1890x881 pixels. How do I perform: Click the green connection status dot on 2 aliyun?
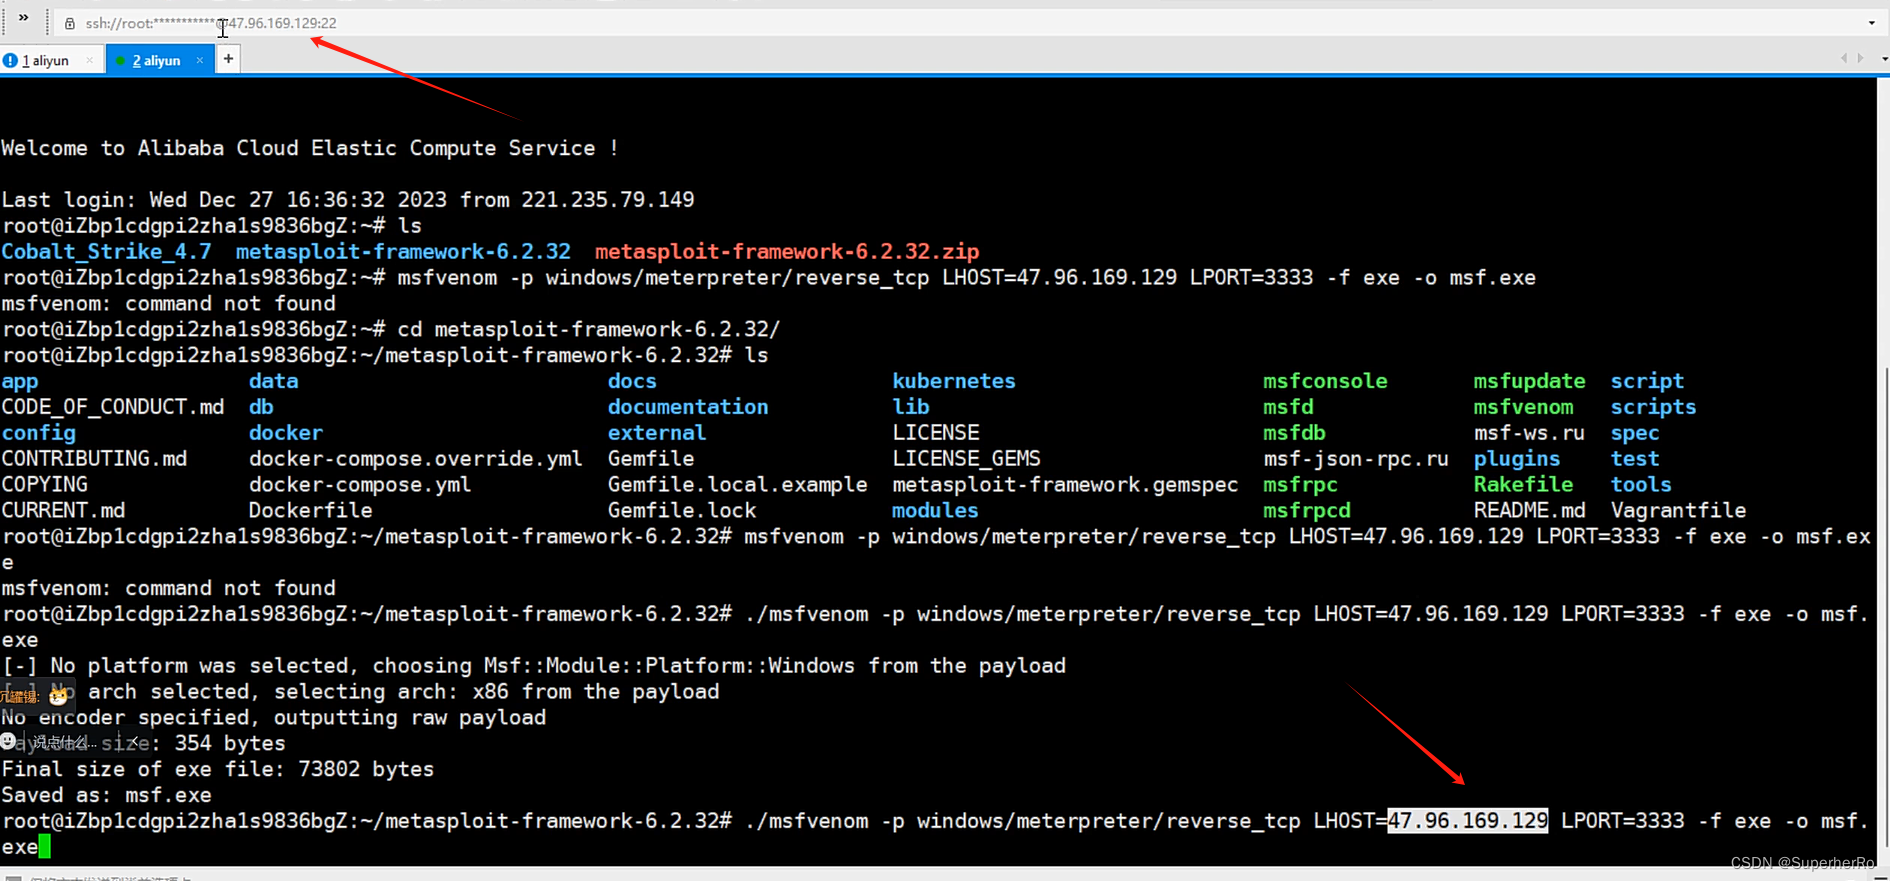point(121,61)
